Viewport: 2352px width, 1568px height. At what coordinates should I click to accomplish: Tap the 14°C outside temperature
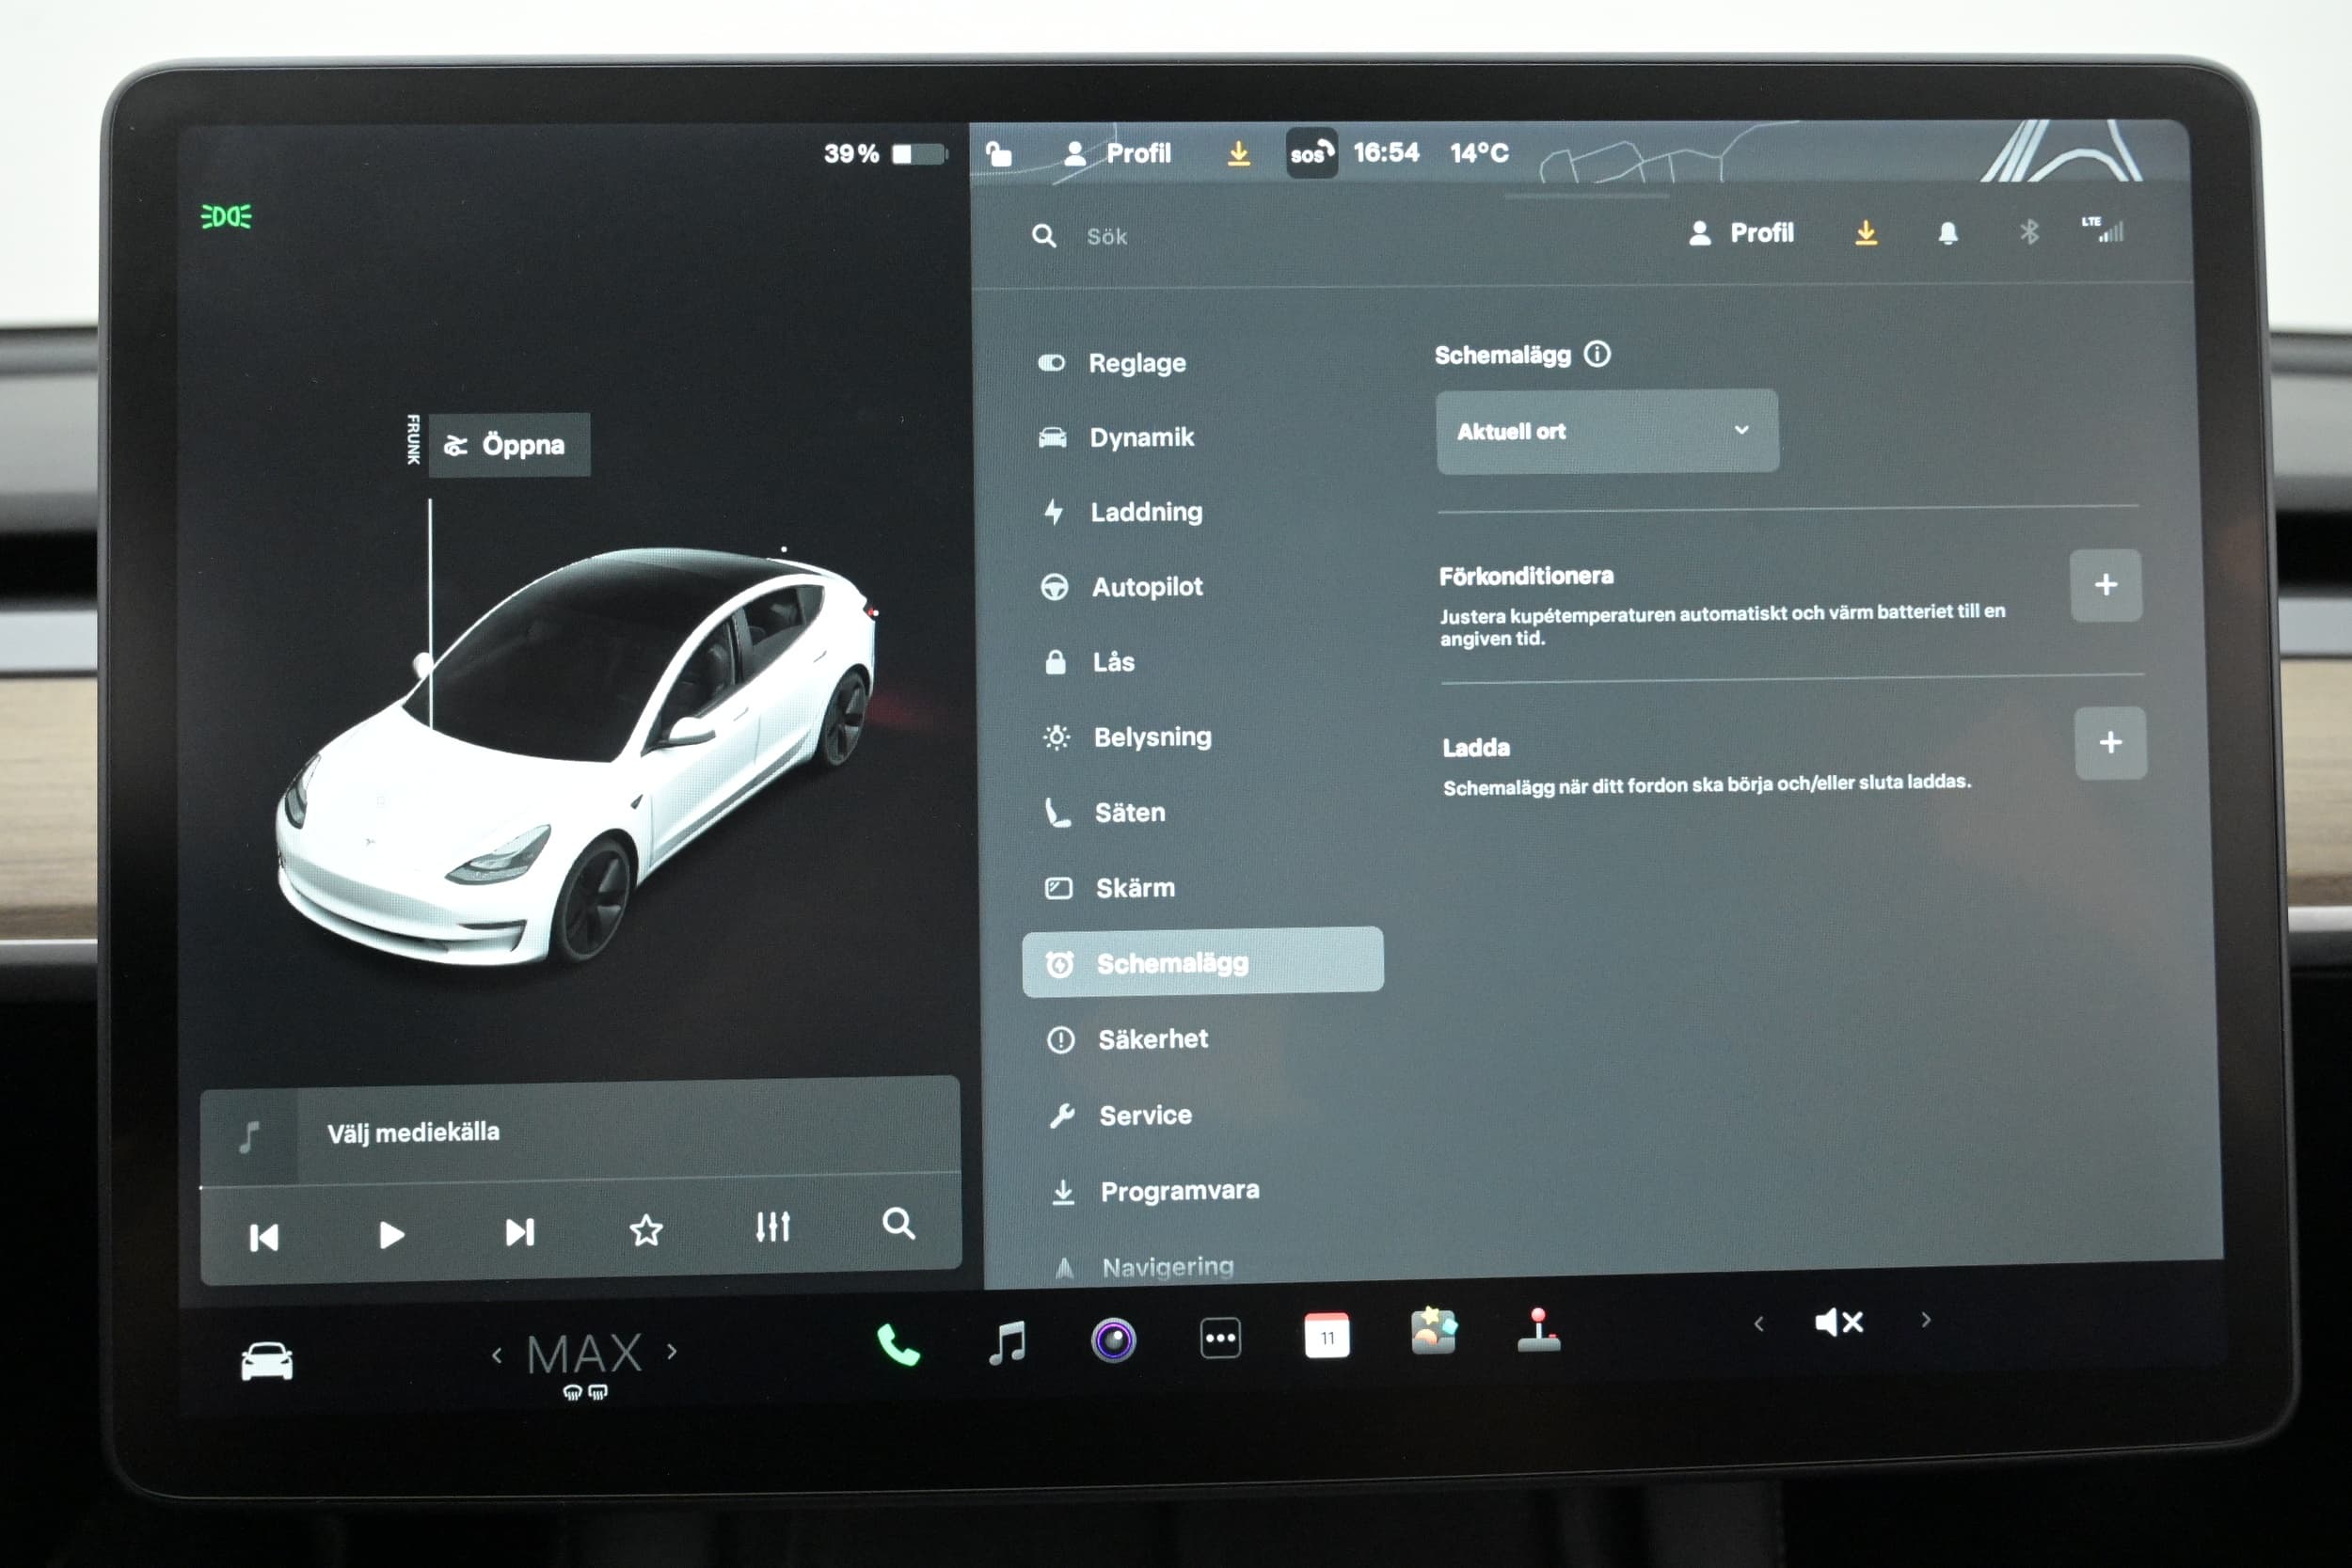tap(1479, 152)
